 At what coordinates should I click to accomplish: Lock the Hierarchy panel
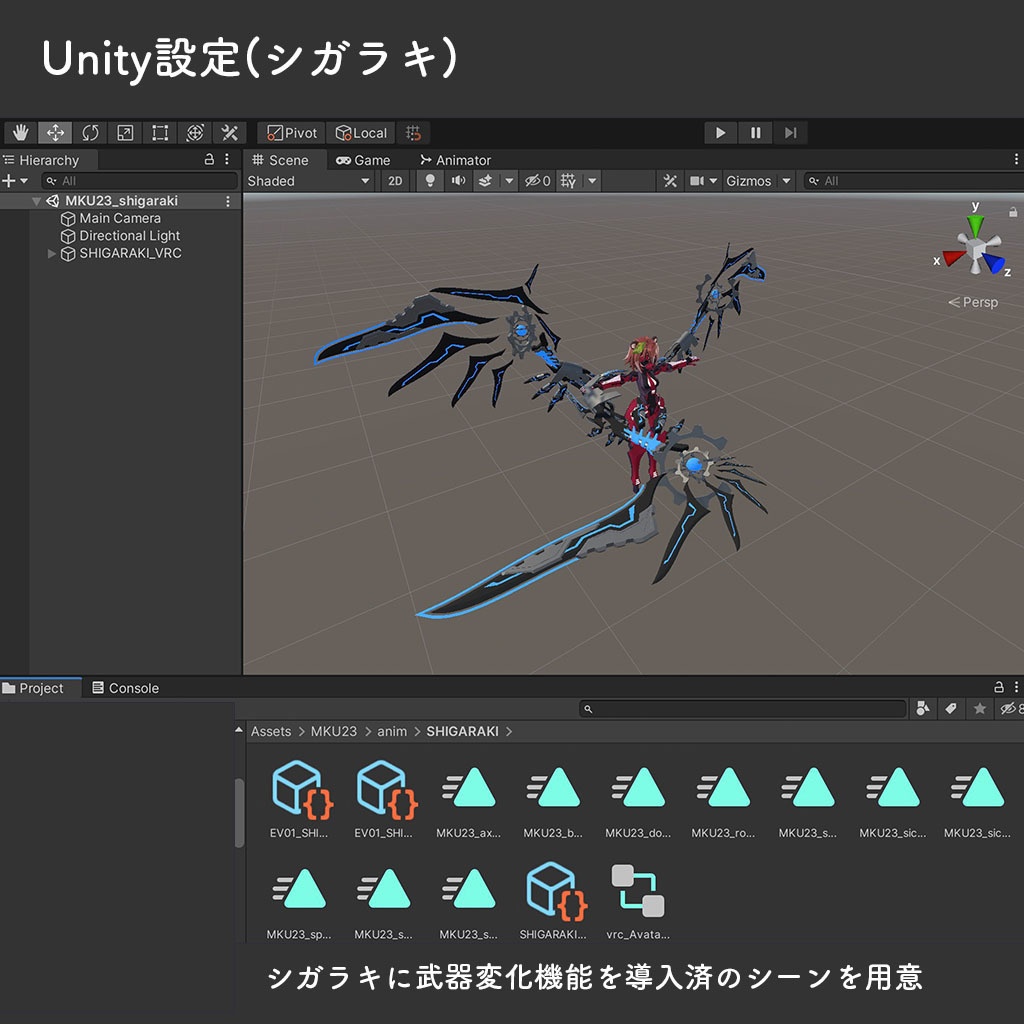(209, 159)
